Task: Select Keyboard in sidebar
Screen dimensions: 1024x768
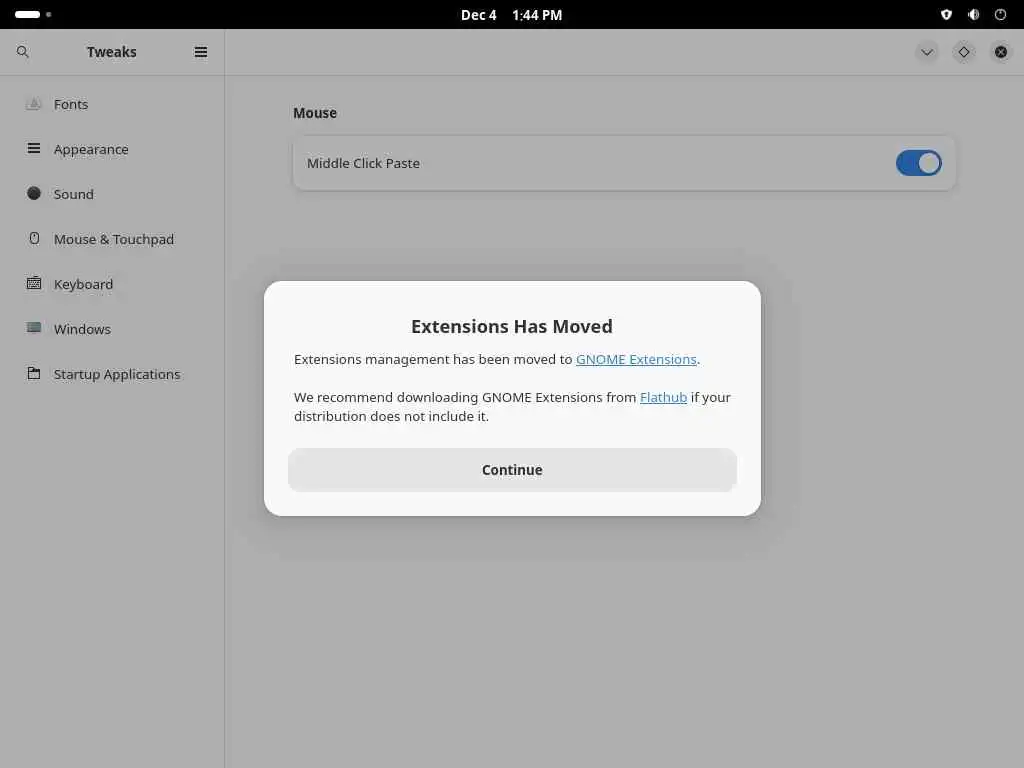Action: tap(112, 284)
